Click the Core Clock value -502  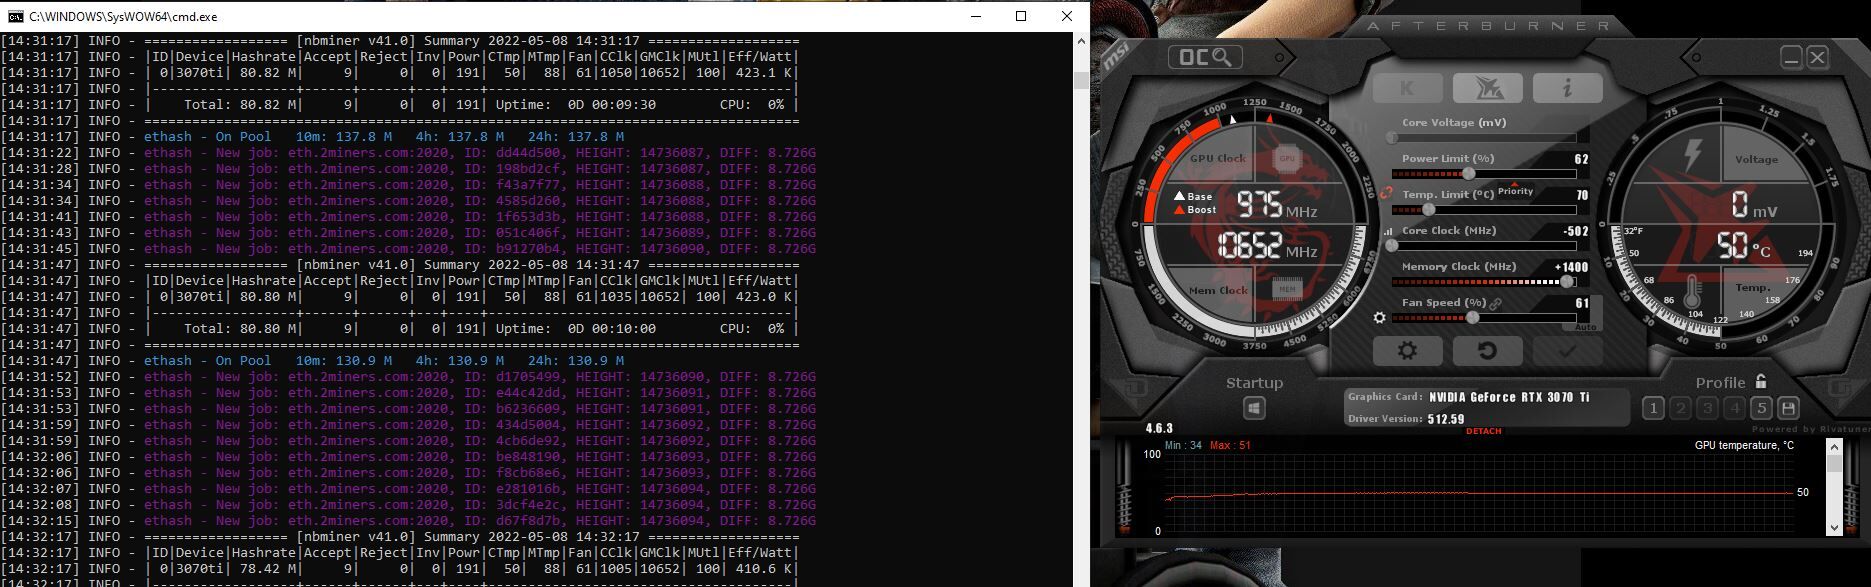(x=1576, y=231)
